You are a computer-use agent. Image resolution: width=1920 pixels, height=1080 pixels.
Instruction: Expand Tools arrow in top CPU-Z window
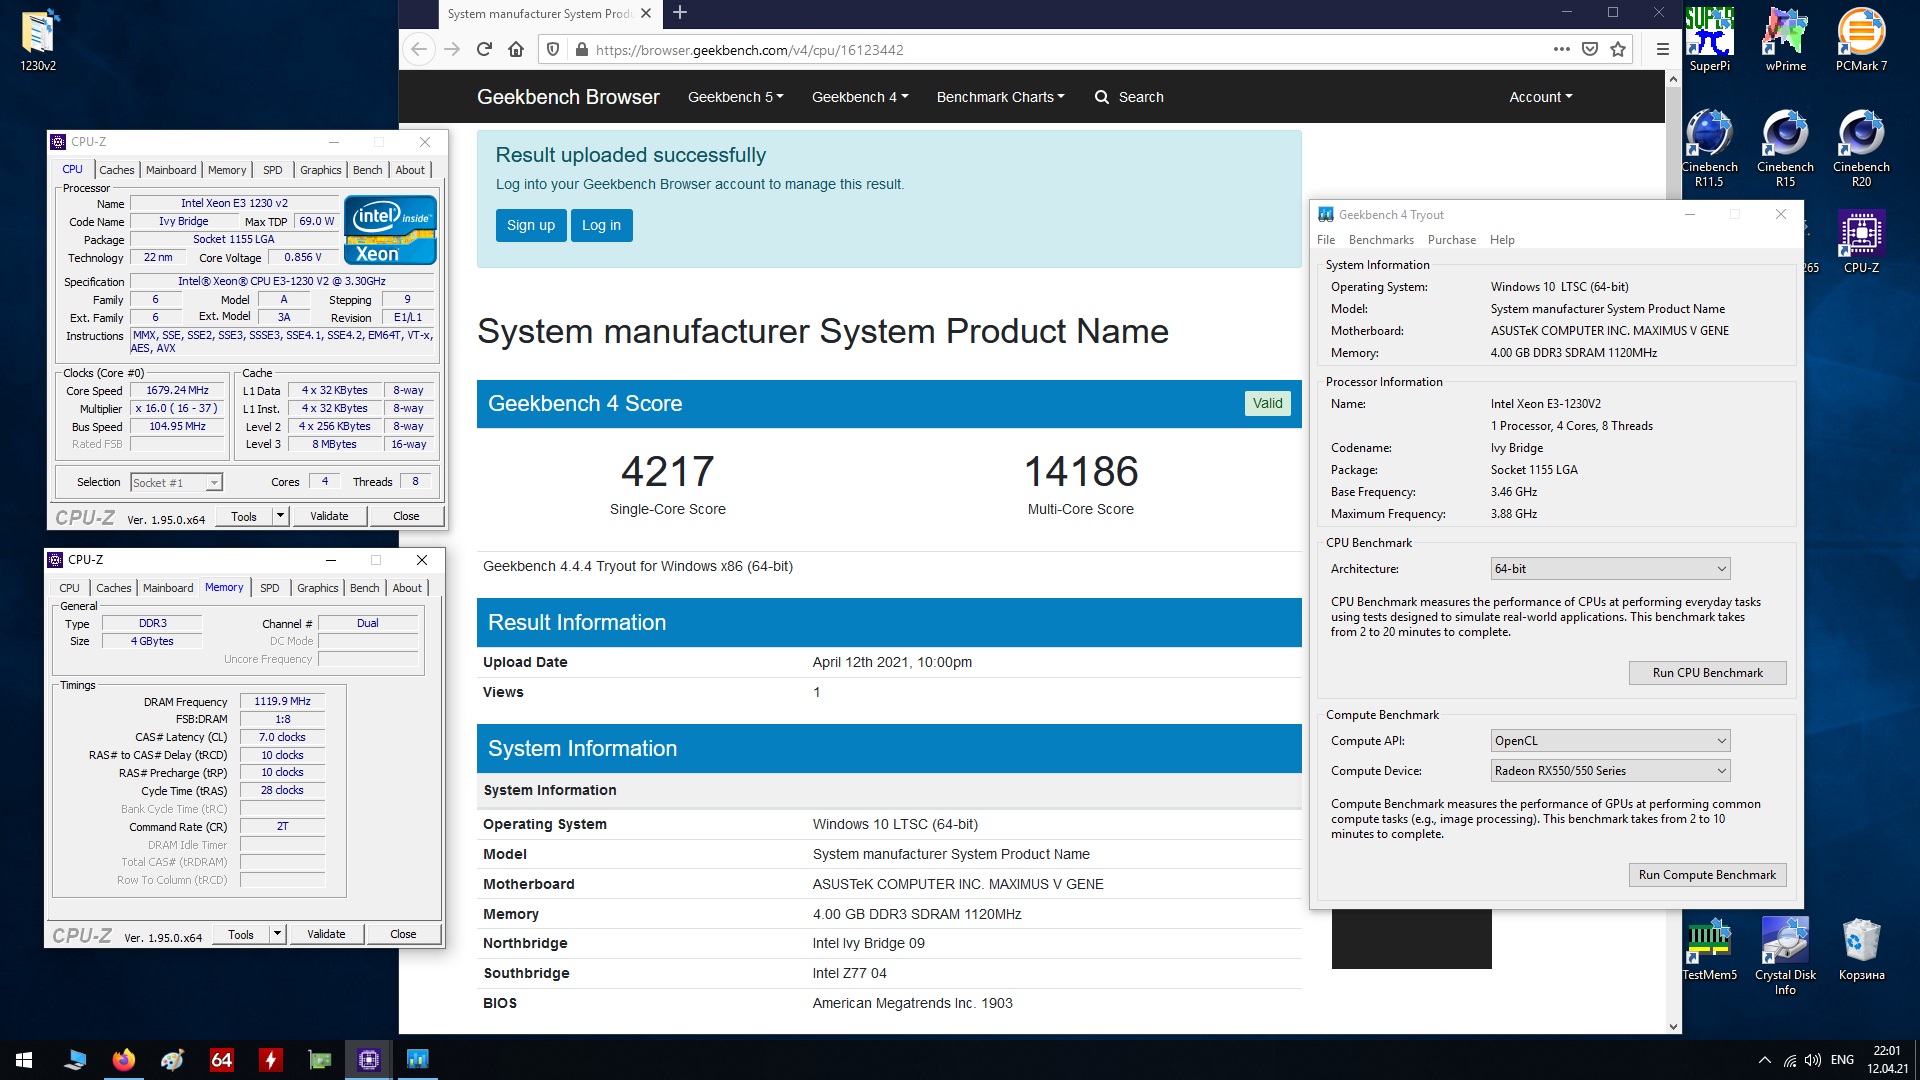coord(281,516)
